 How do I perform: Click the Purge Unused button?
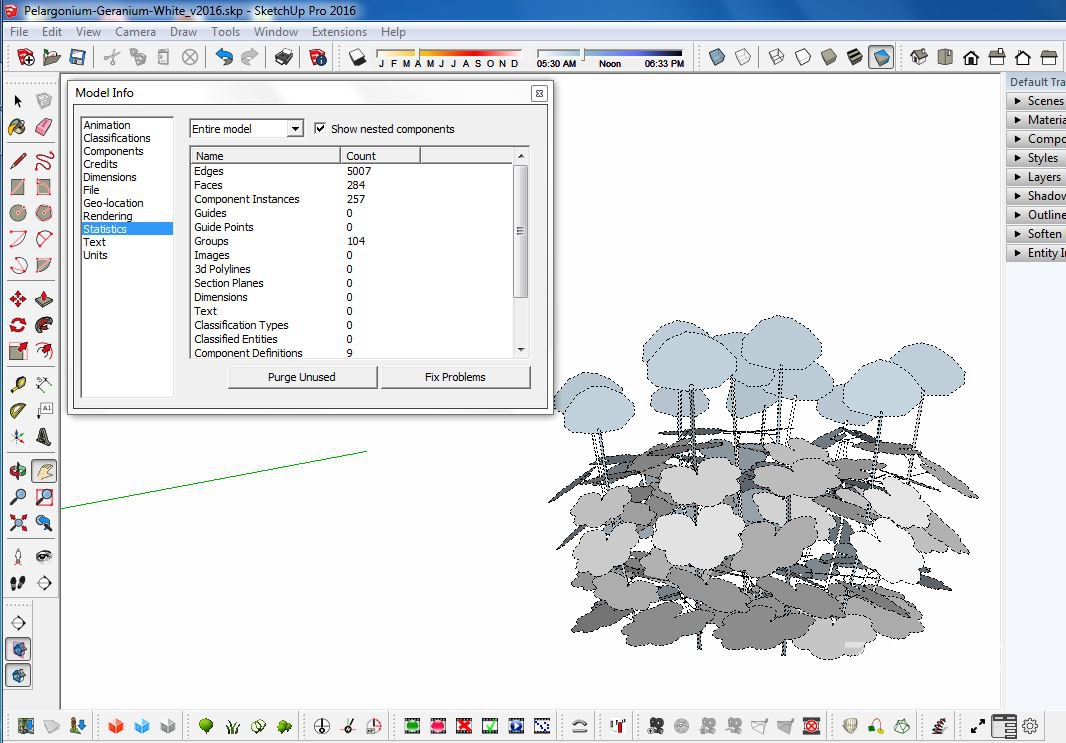[x=302, y=377]
